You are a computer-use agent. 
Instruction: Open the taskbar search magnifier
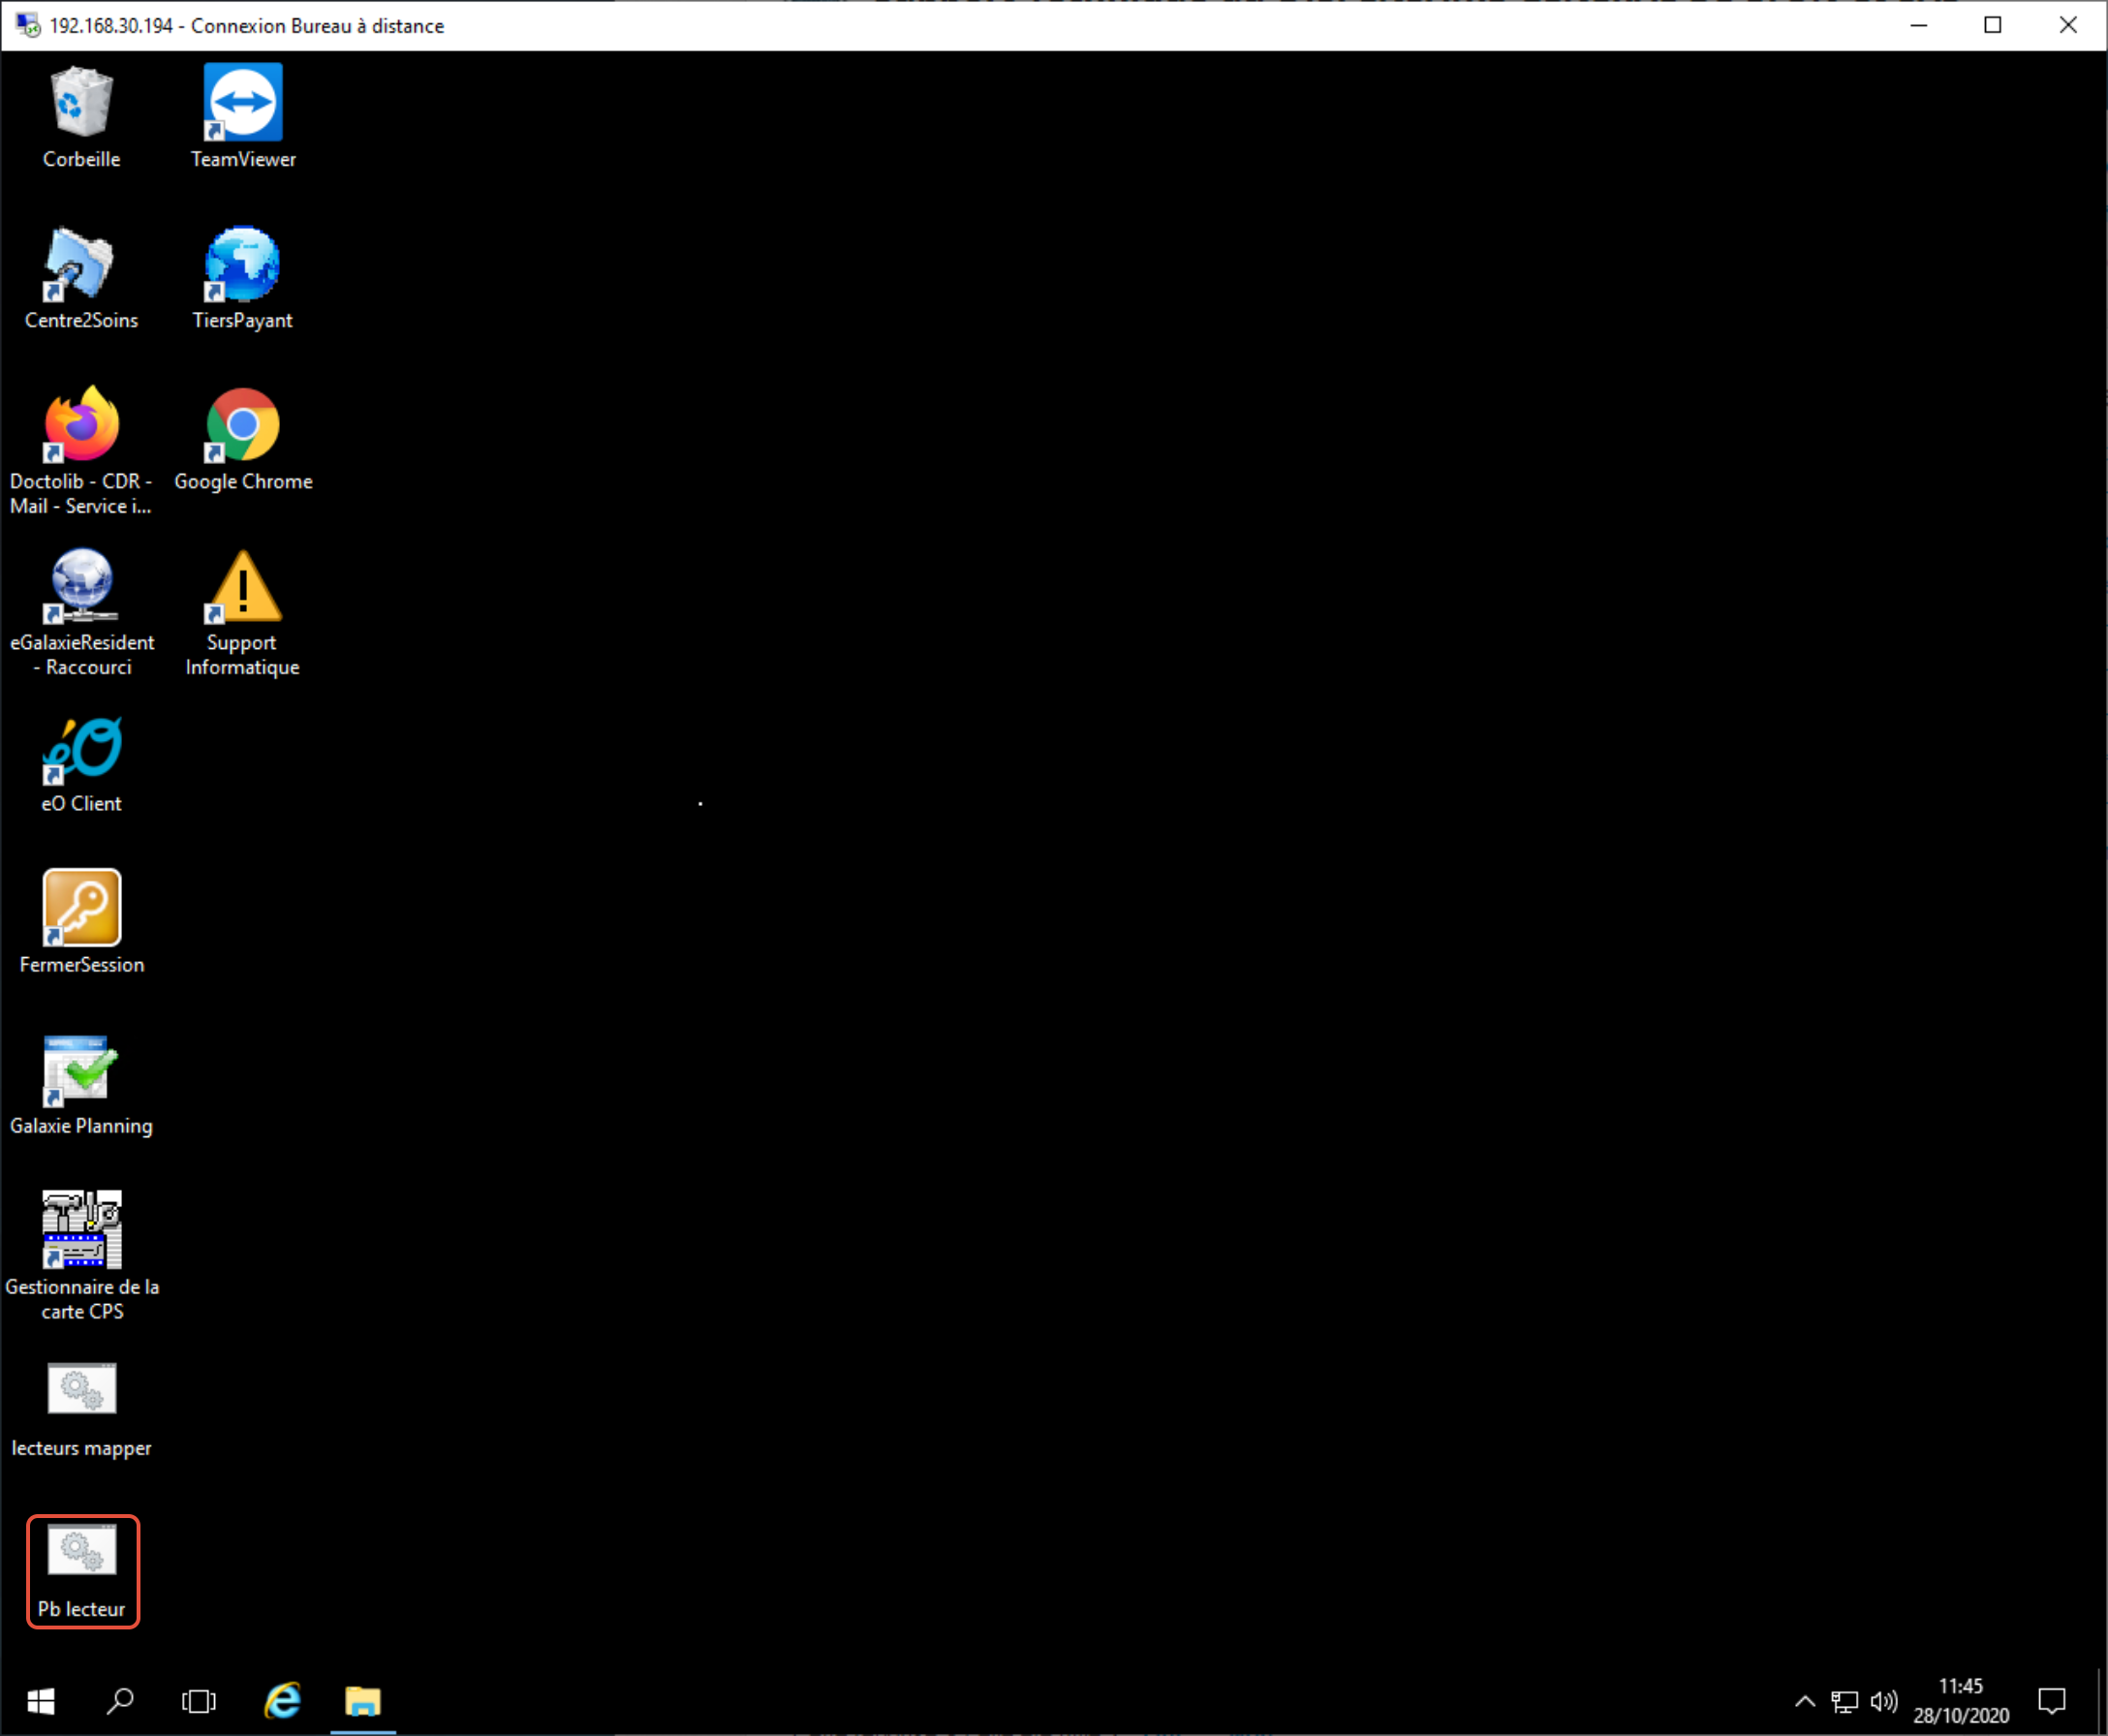pos(120,1701)
